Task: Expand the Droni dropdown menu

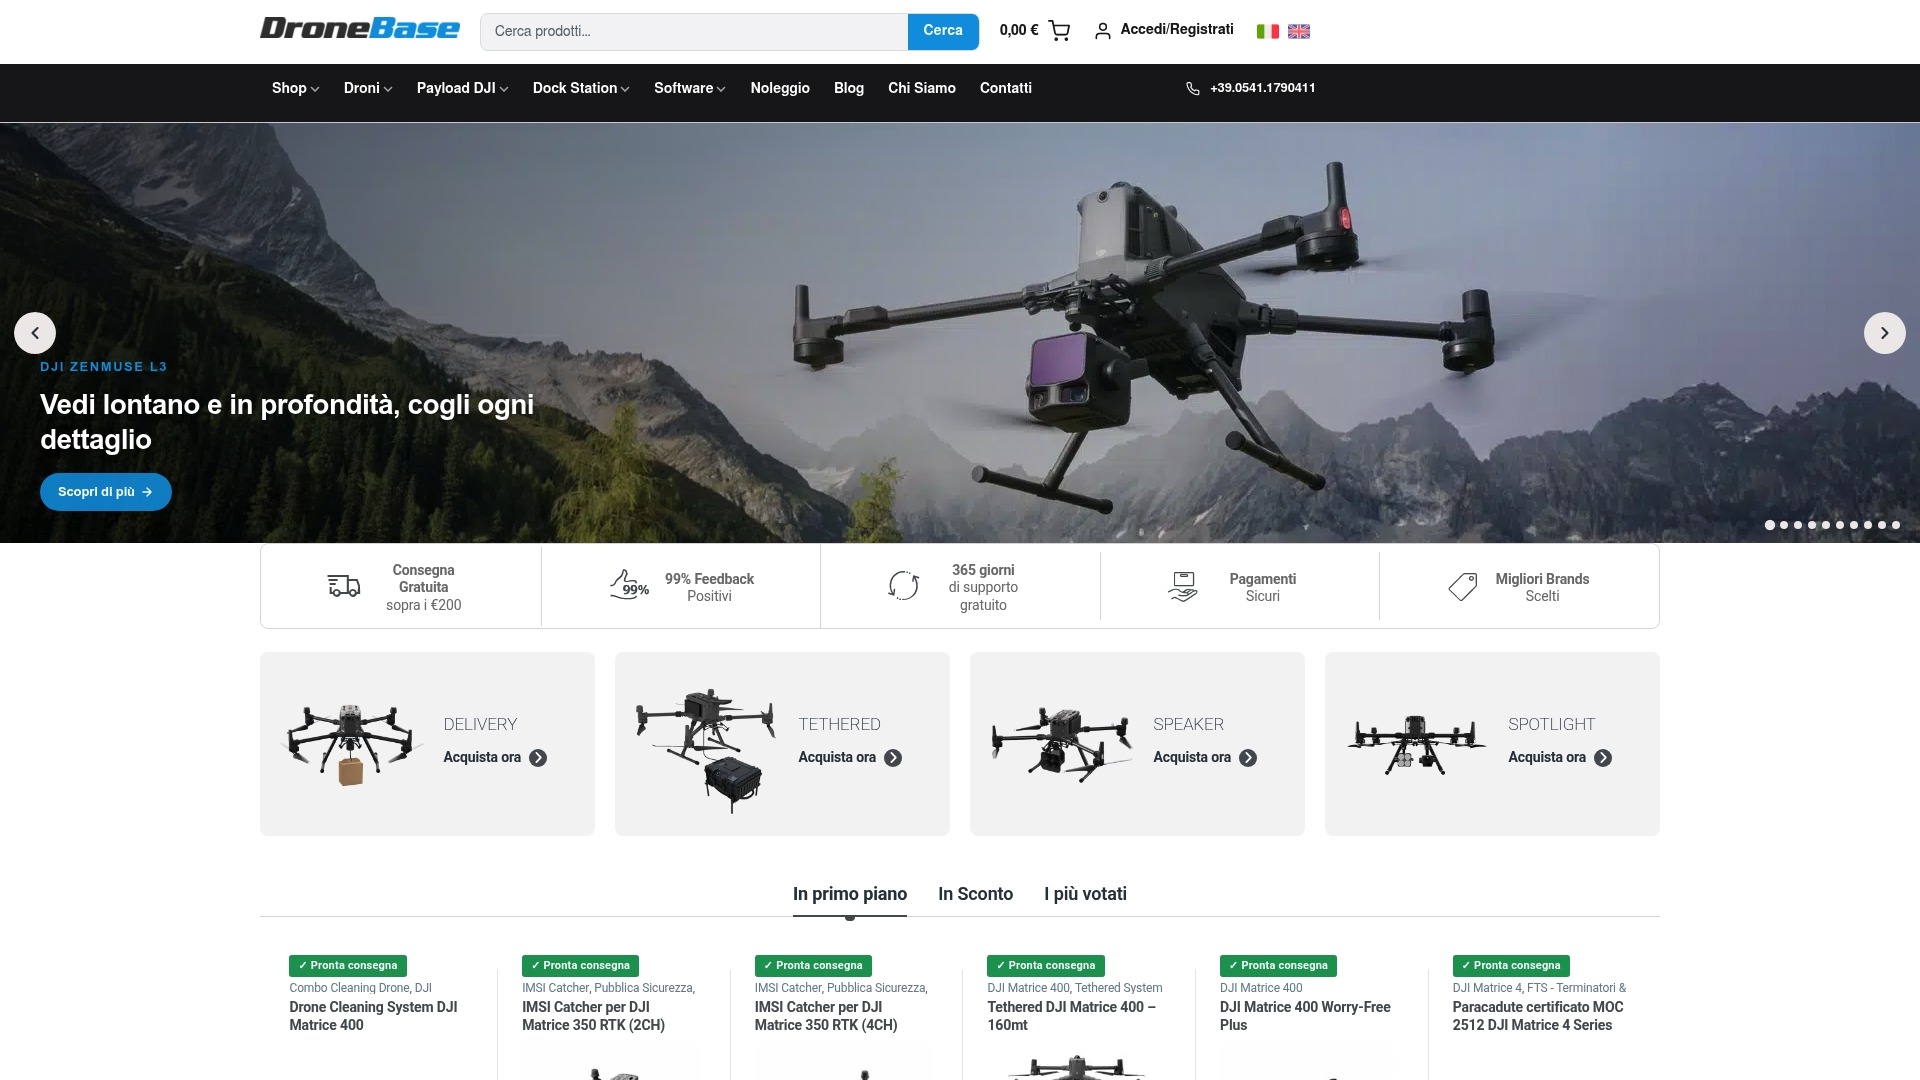Action: tap(368, 88)
